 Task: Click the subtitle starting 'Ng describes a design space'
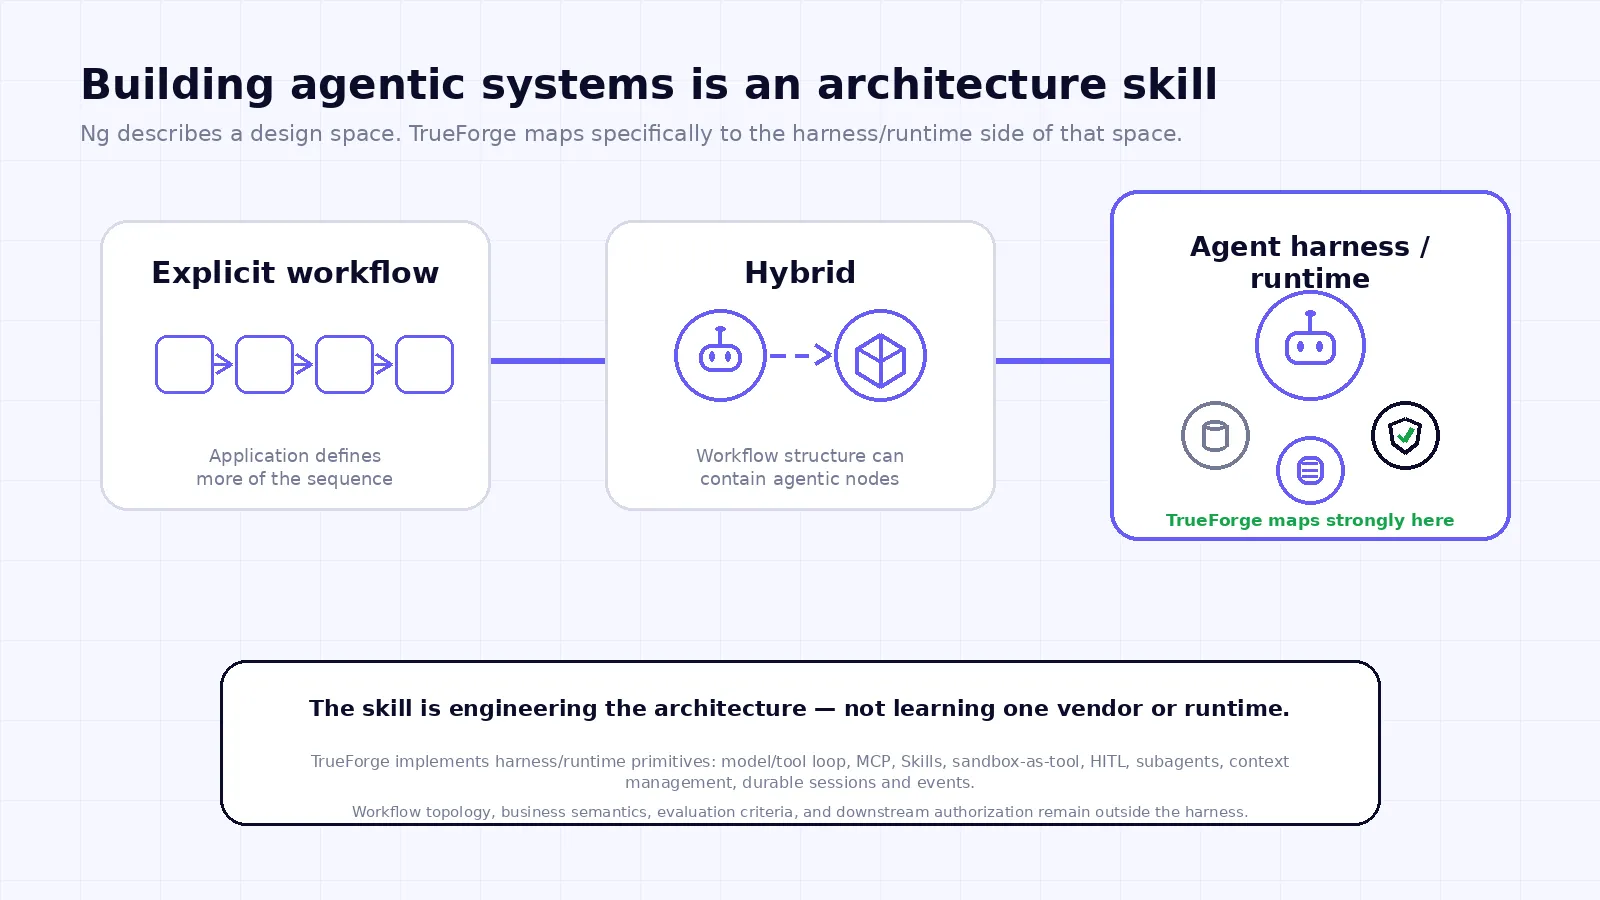point(631,133)
